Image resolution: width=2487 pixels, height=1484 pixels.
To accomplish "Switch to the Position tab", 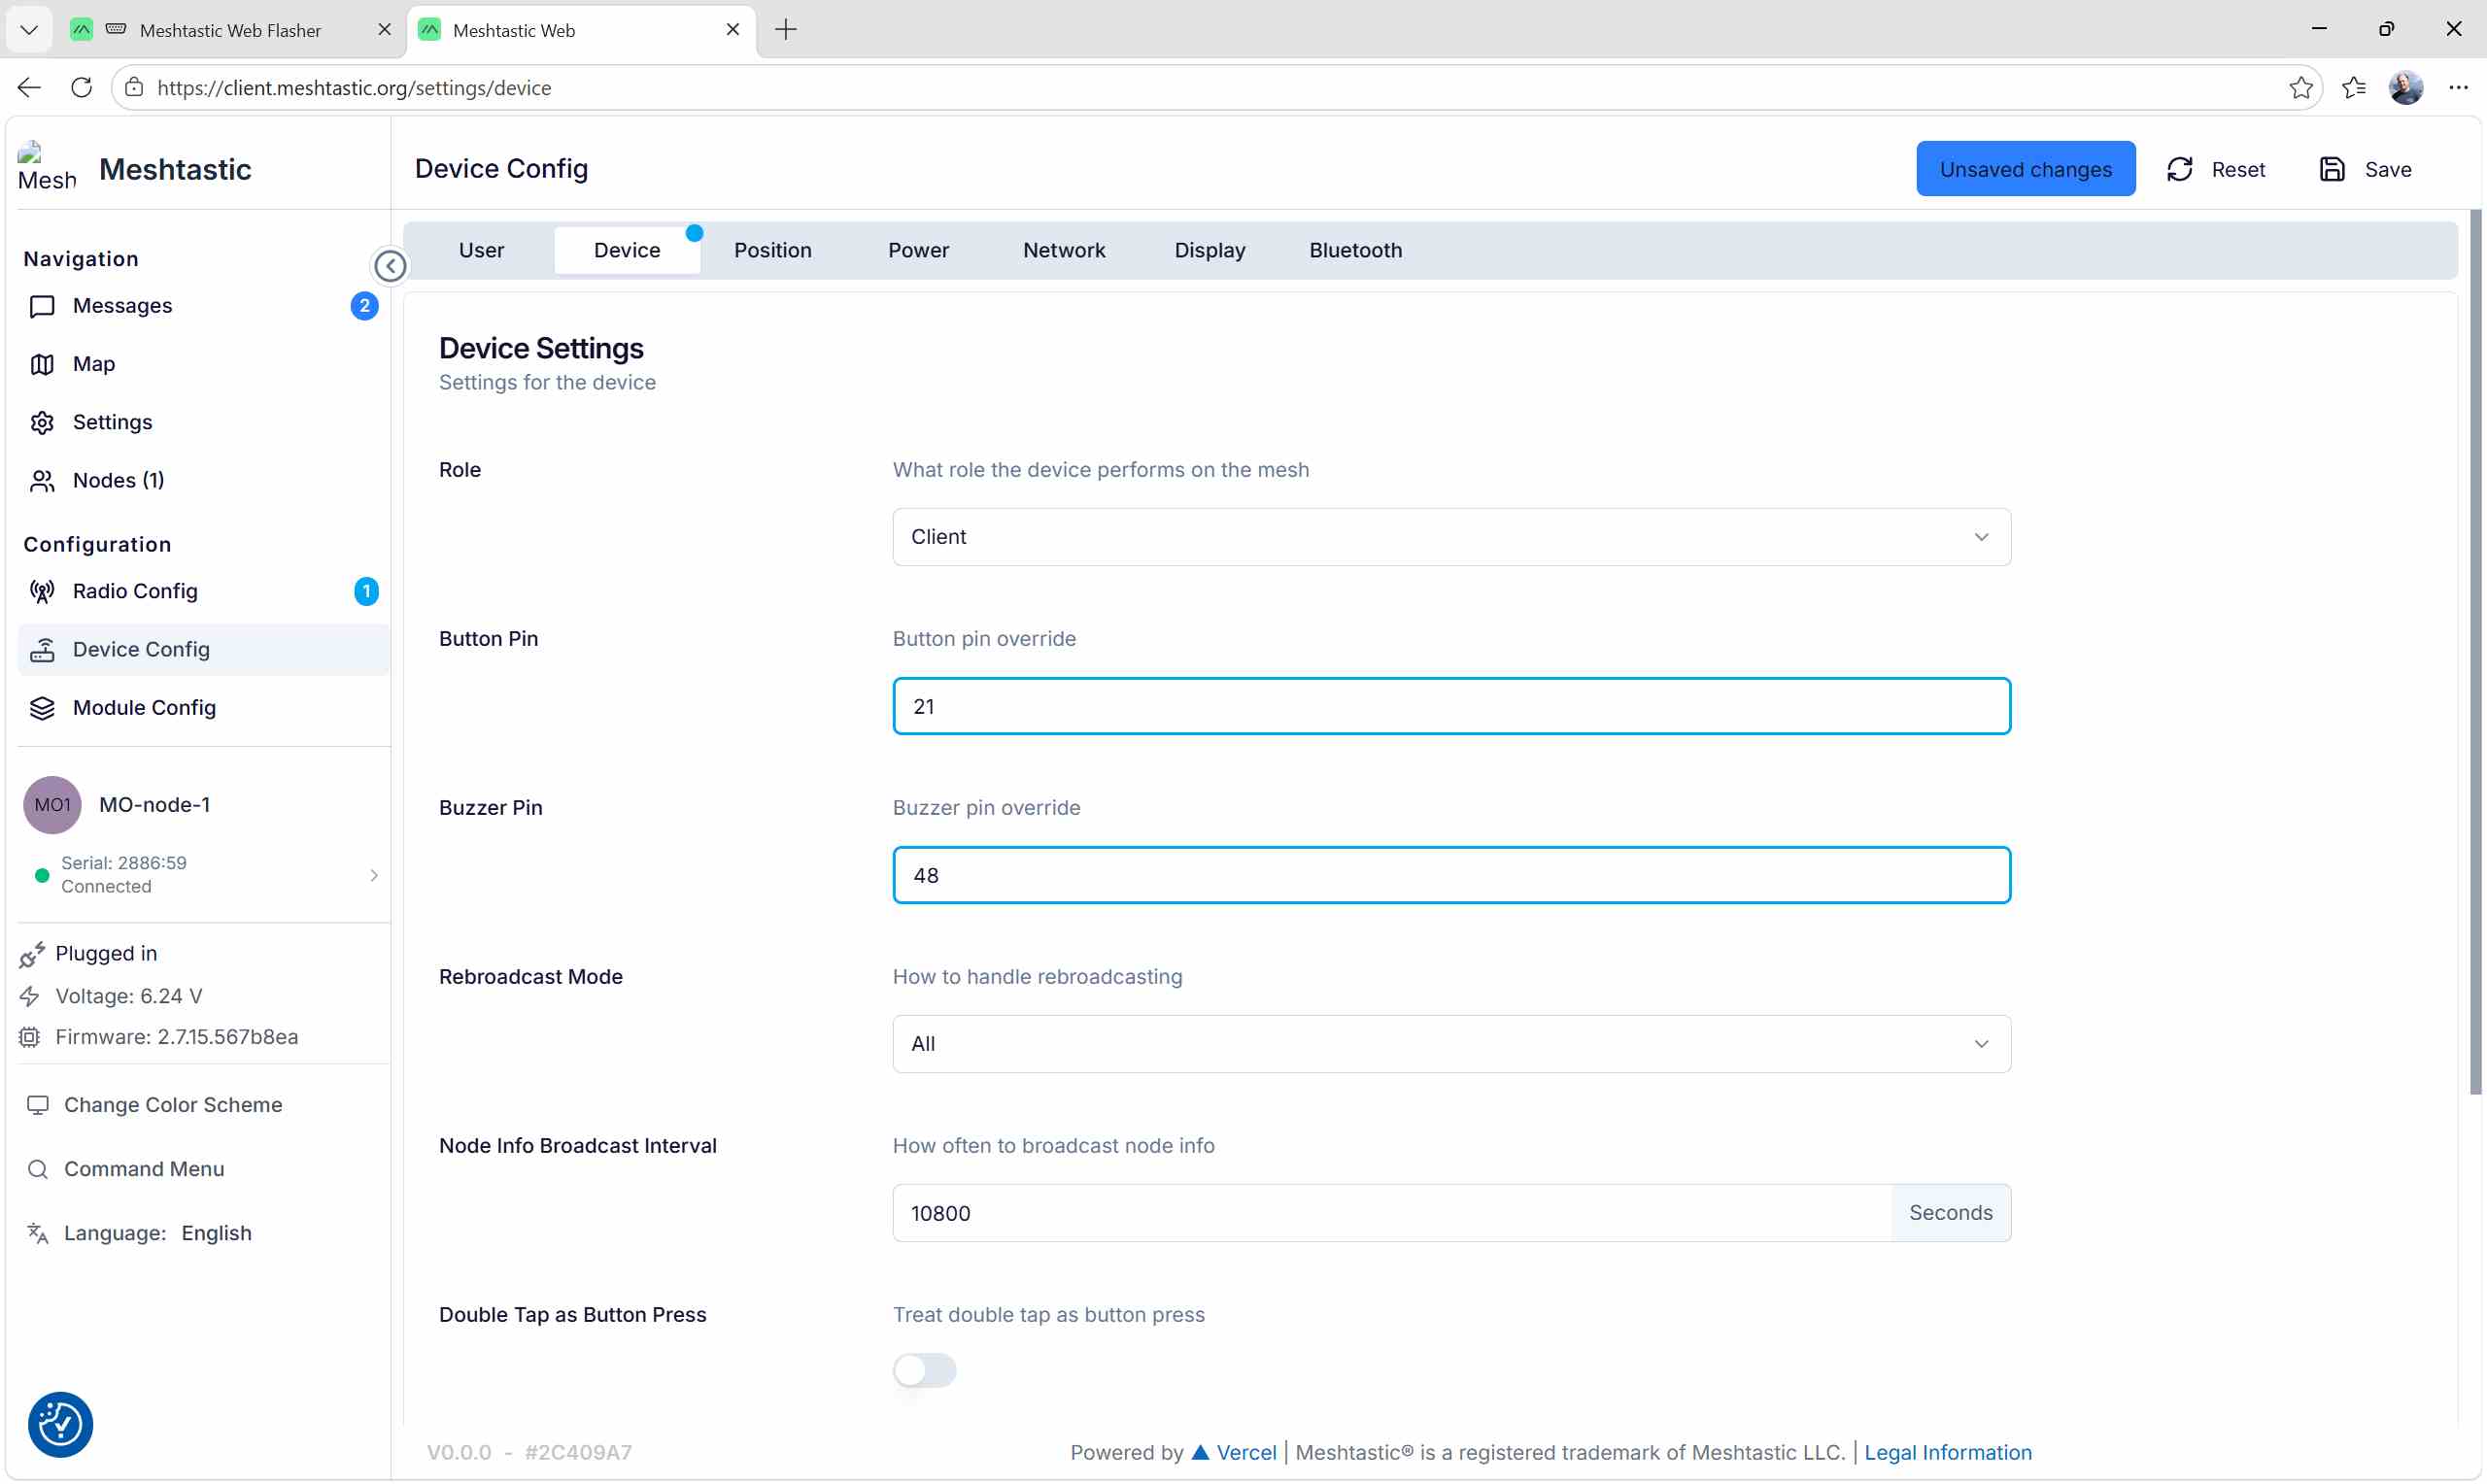I will pos(772,250).
